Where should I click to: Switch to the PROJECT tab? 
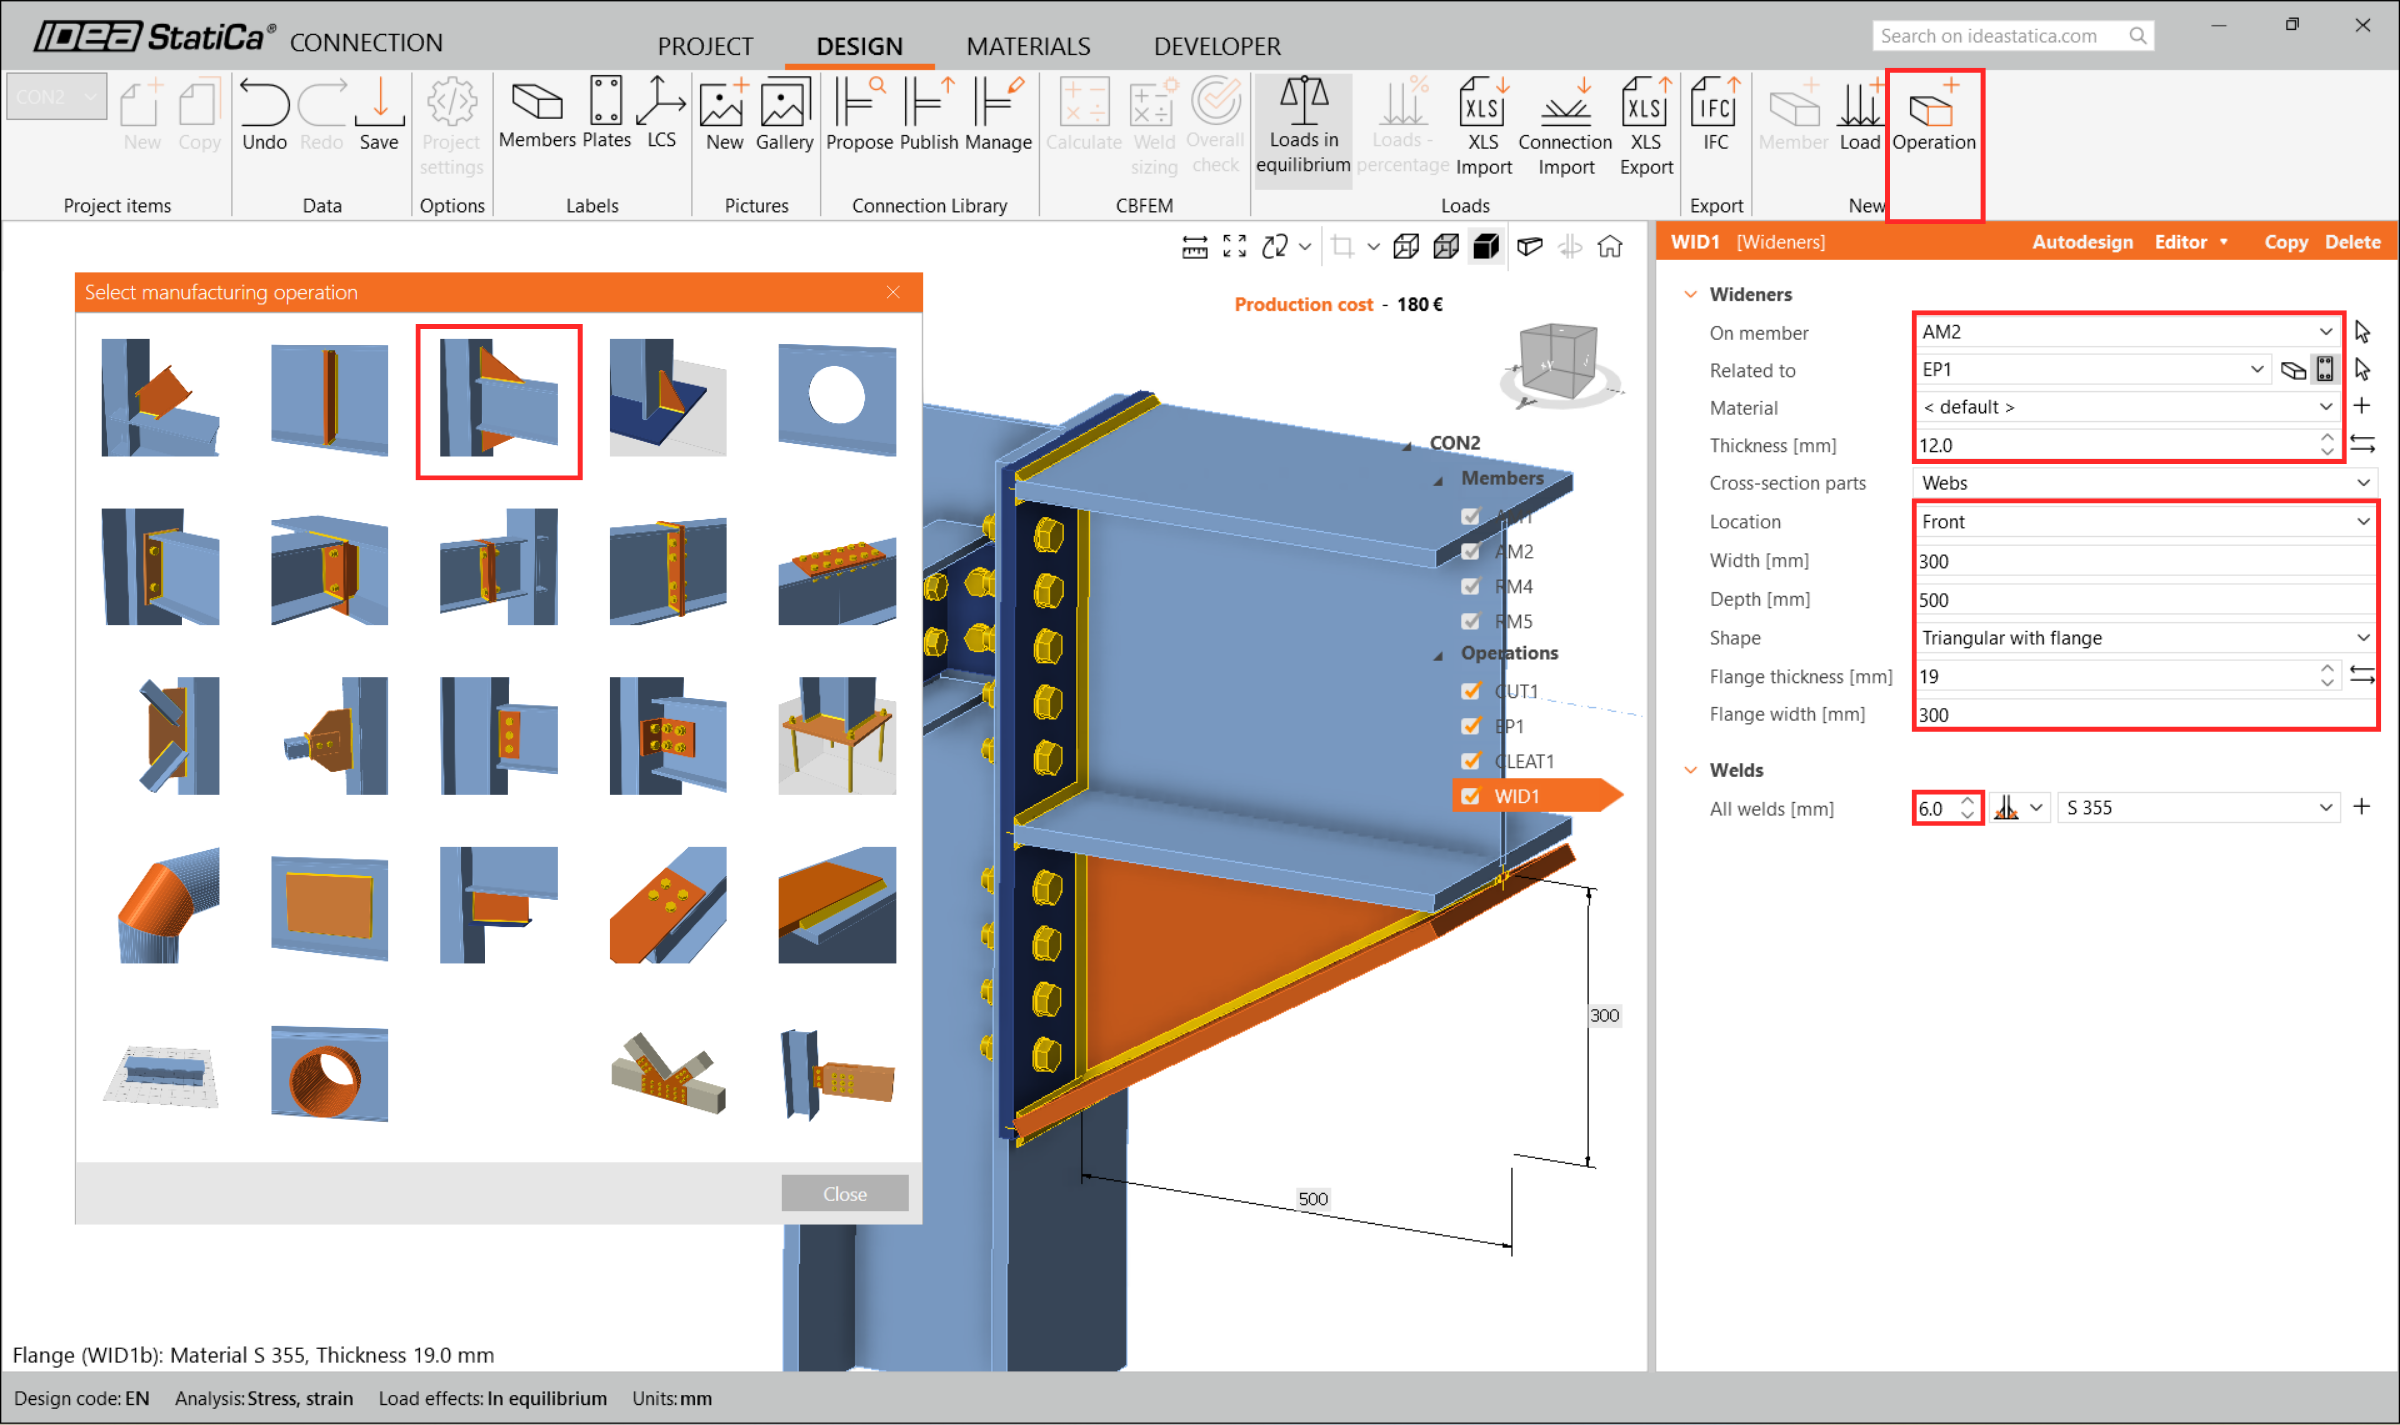[705, 46]
